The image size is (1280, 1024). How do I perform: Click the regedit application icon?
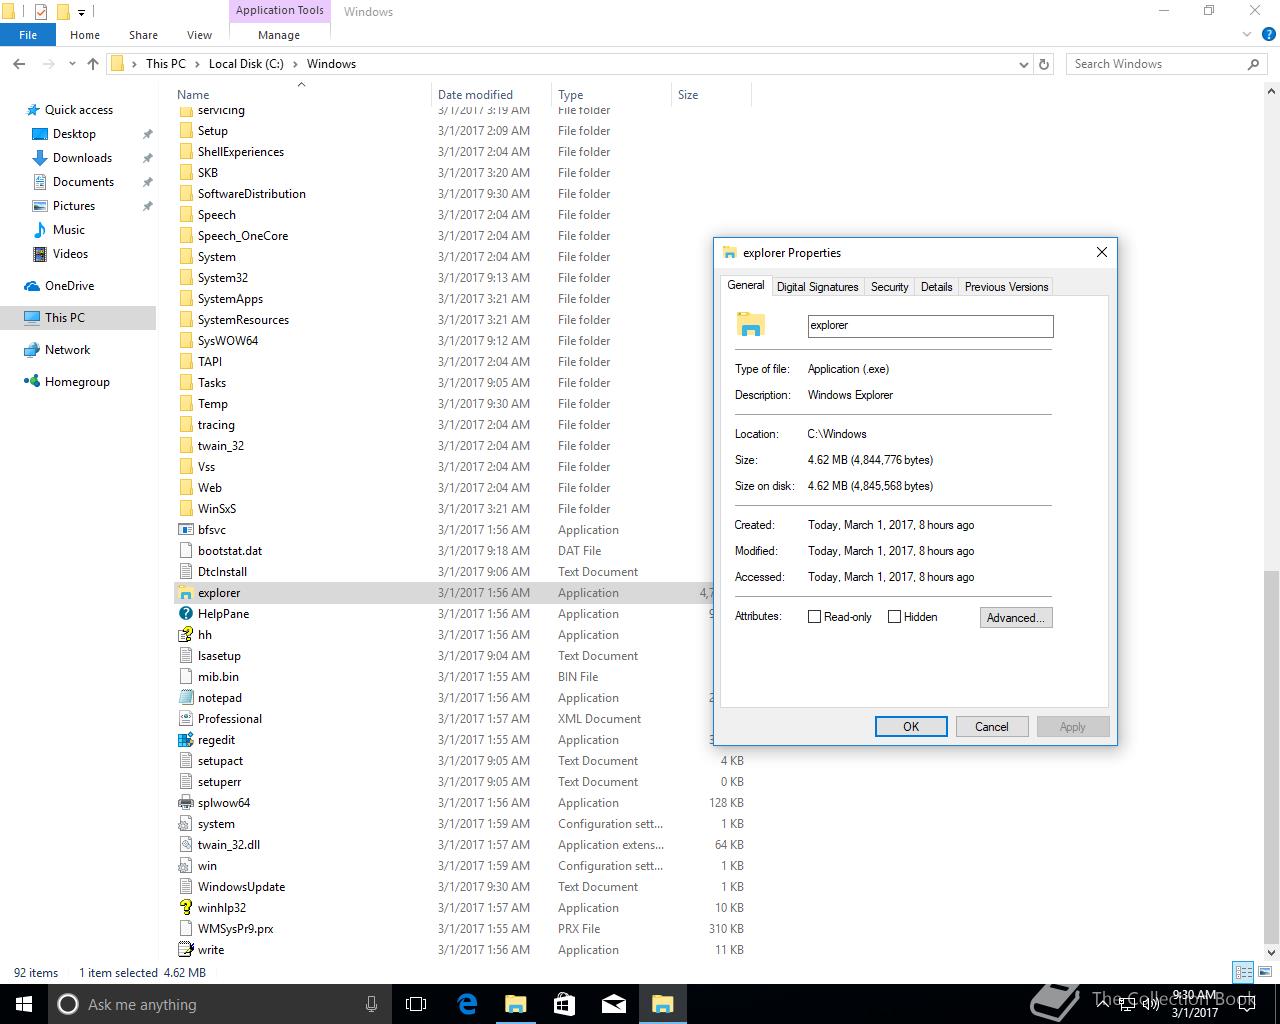click(186, 740)
